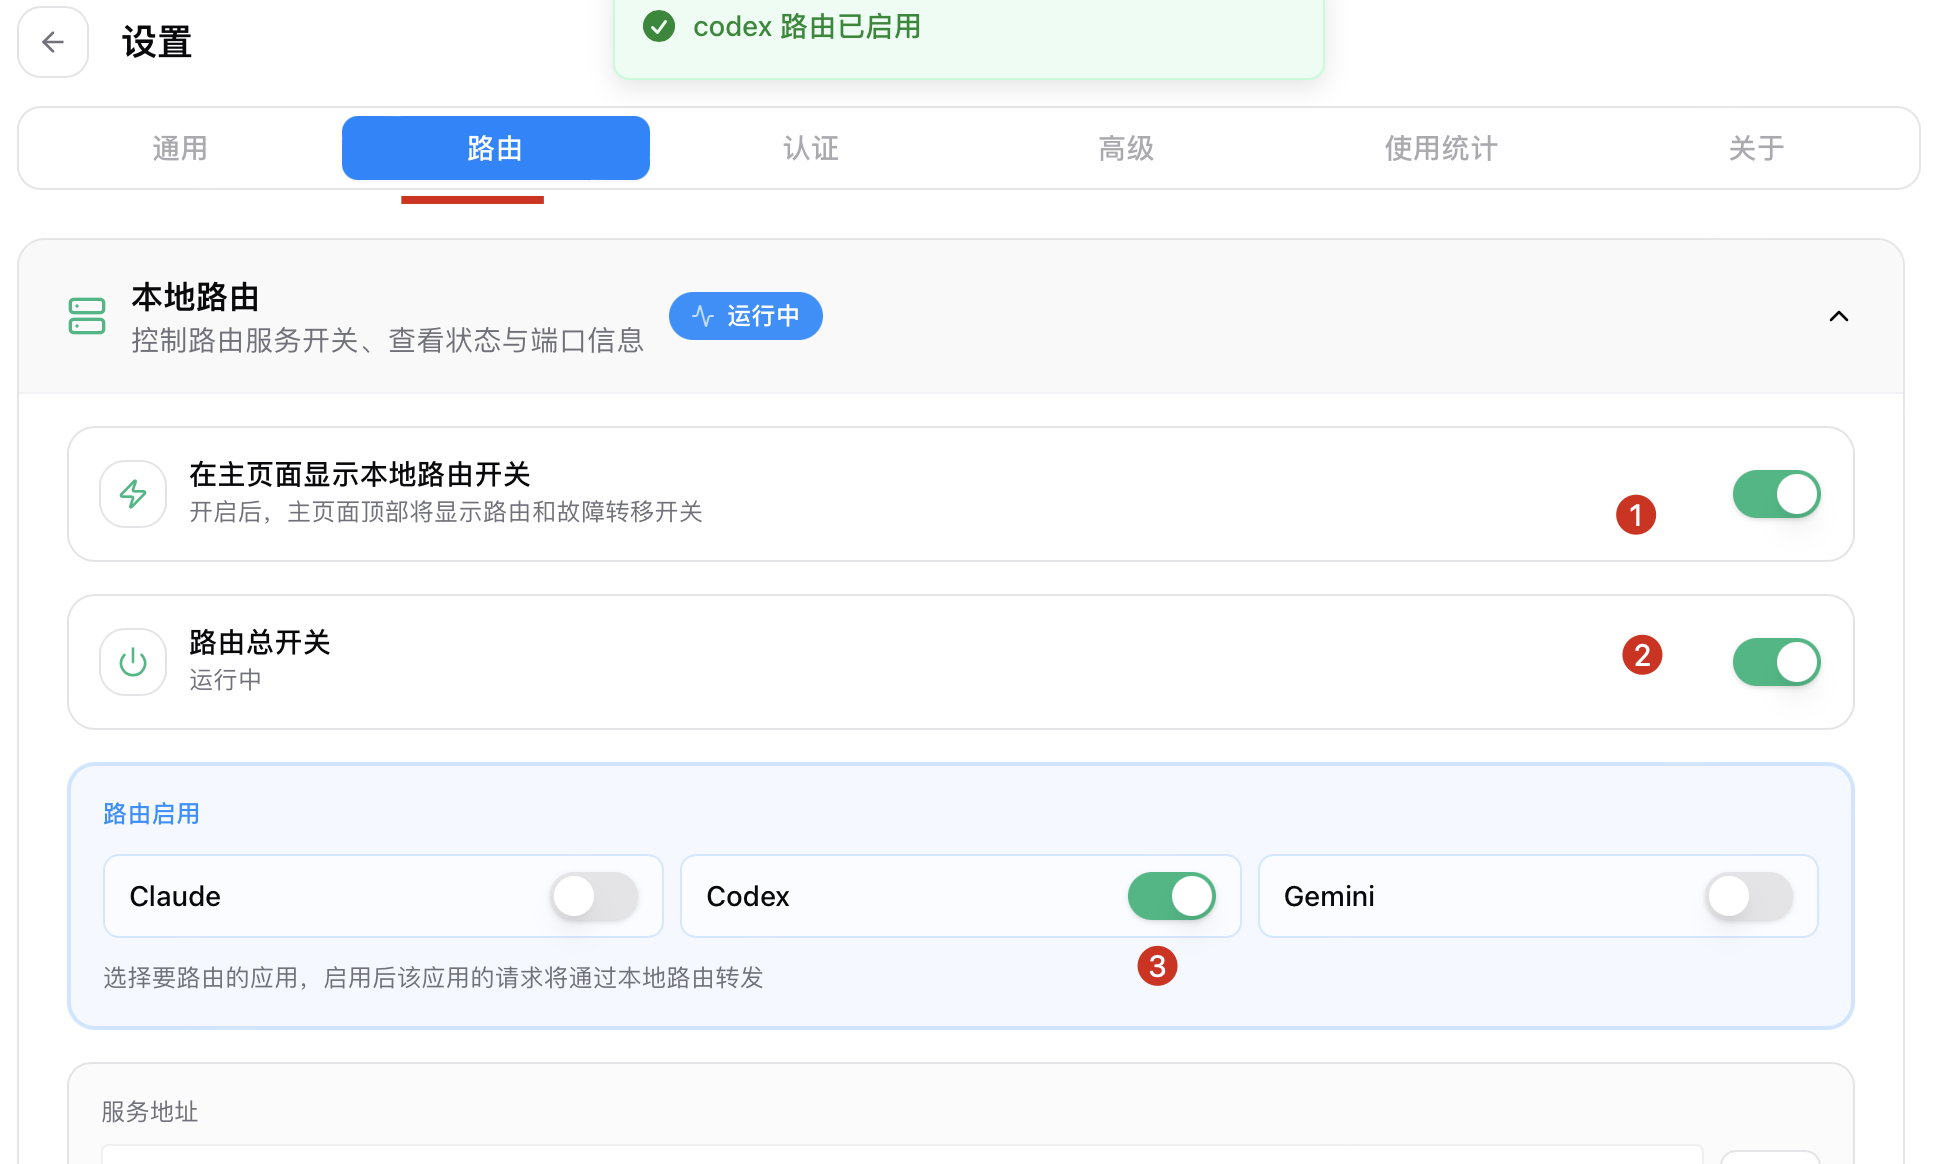Click the Claude app label
This screenshot has height=1164, width=1948.
tap(175, 896)
